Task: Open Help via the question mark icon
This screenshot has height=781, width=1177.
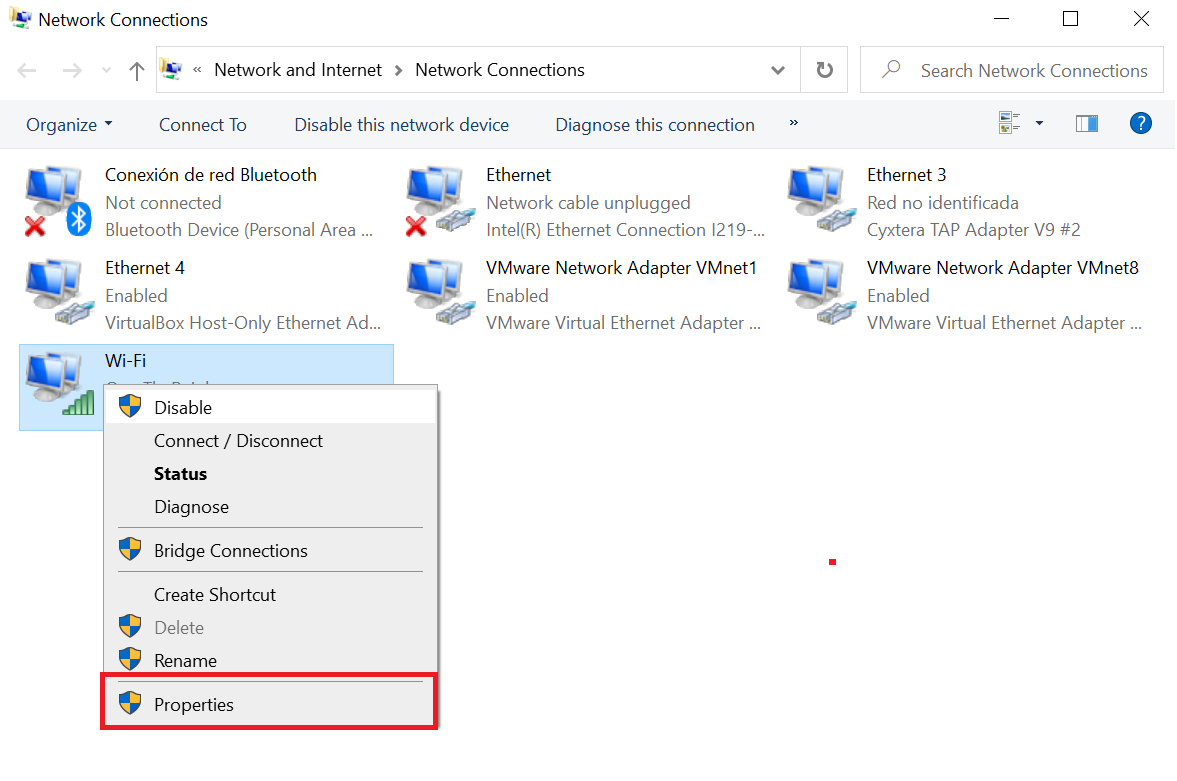Action: pyautogui.click(x=1141, y=123)
